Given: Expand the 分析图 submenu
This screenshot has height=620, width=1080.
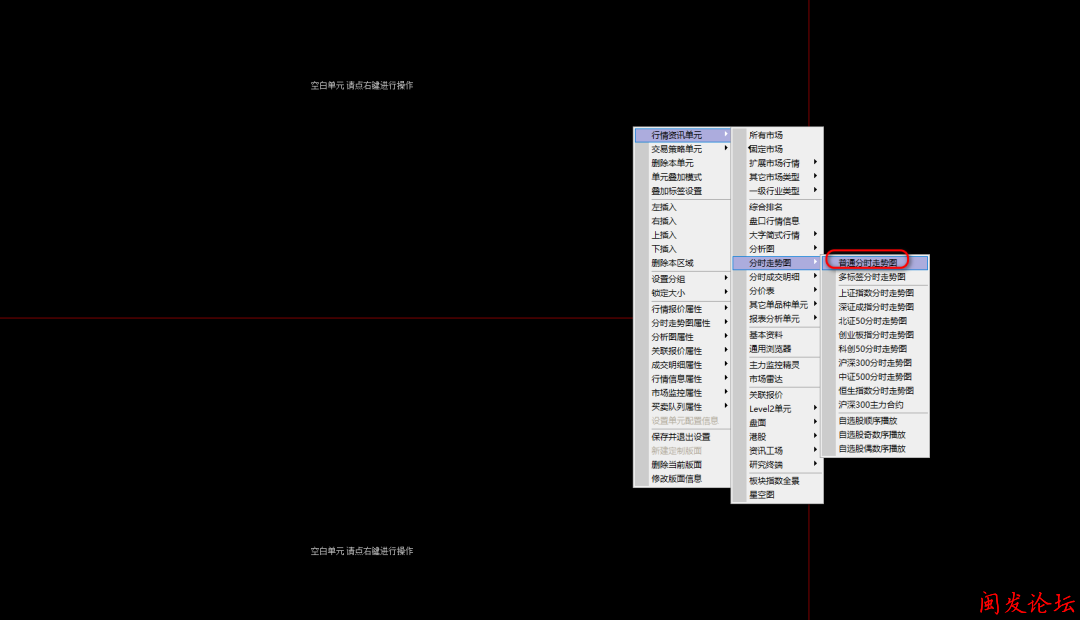Looking at the screenshot, I should tap(762, 249).
